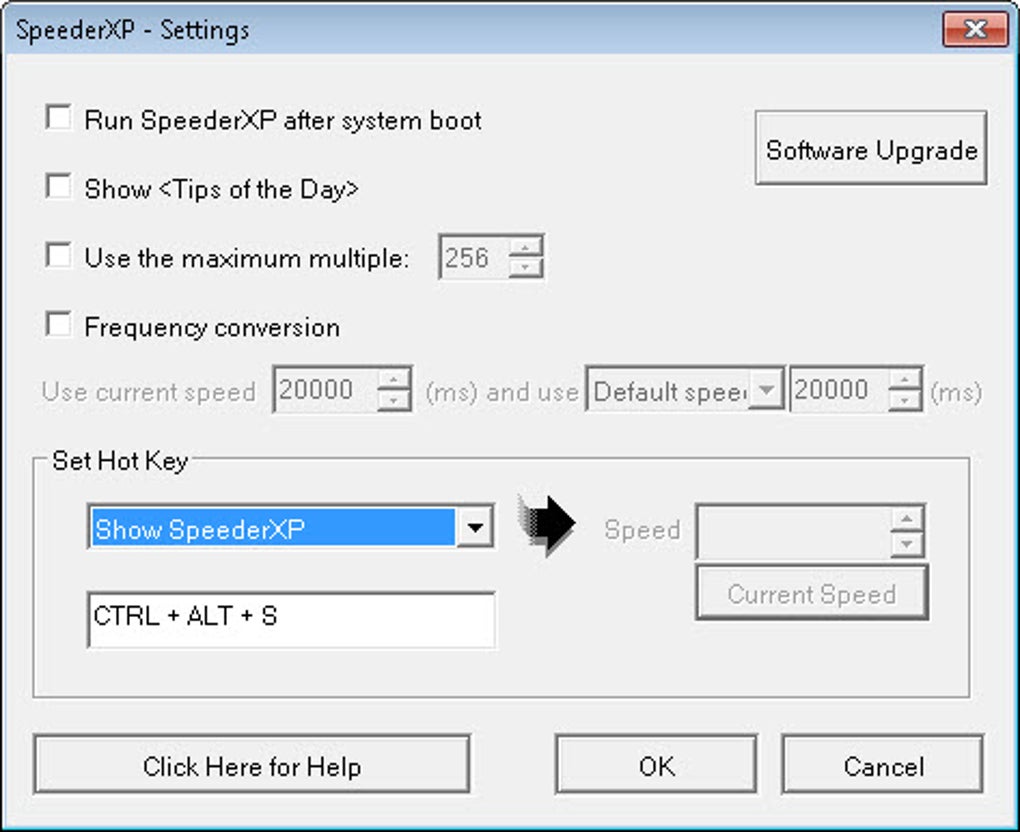
Task: Confirm settings with OK button
Action: tap(656, 767)
